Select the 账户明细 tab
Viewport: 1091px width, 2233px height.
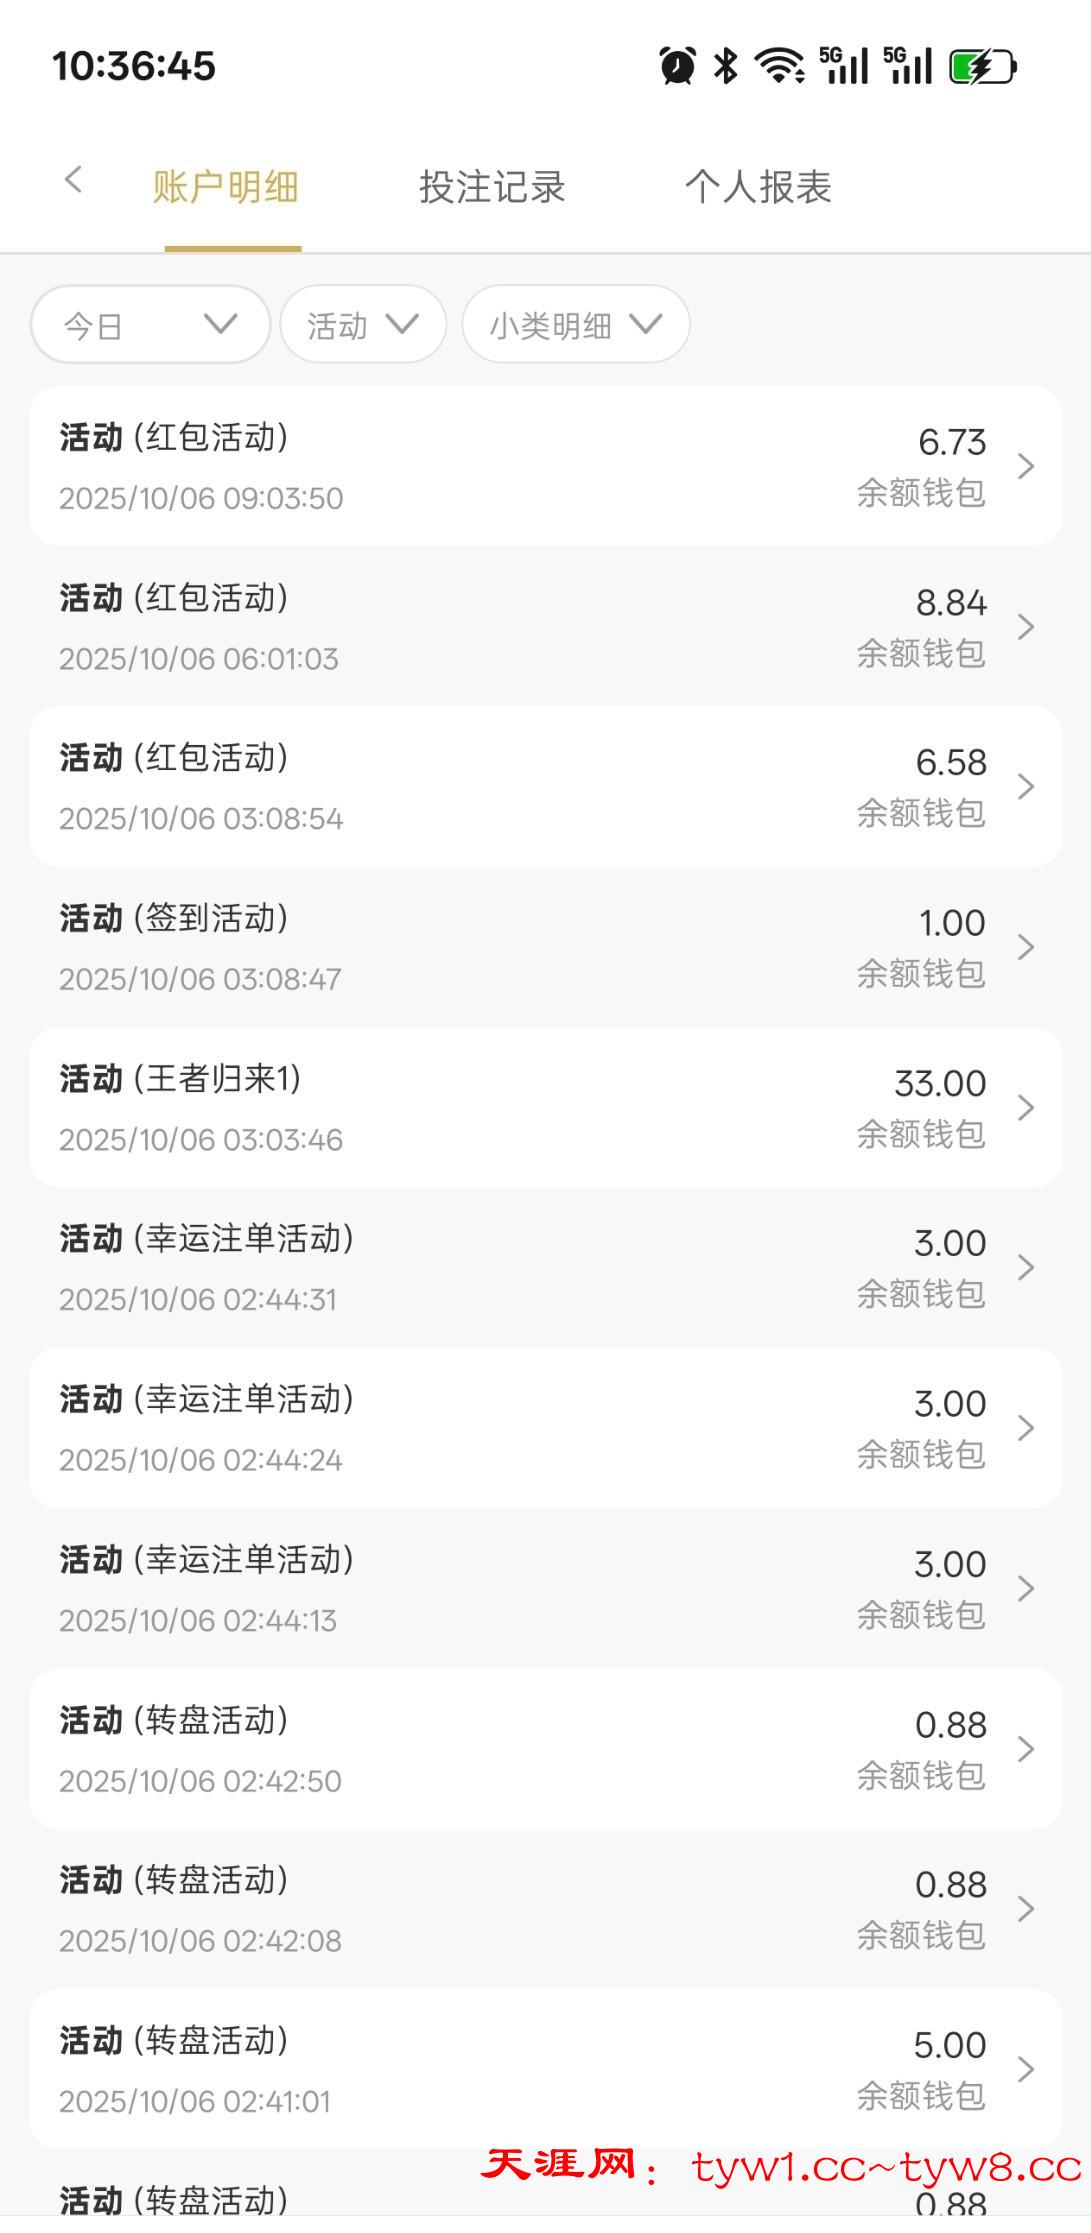[226, 187]
